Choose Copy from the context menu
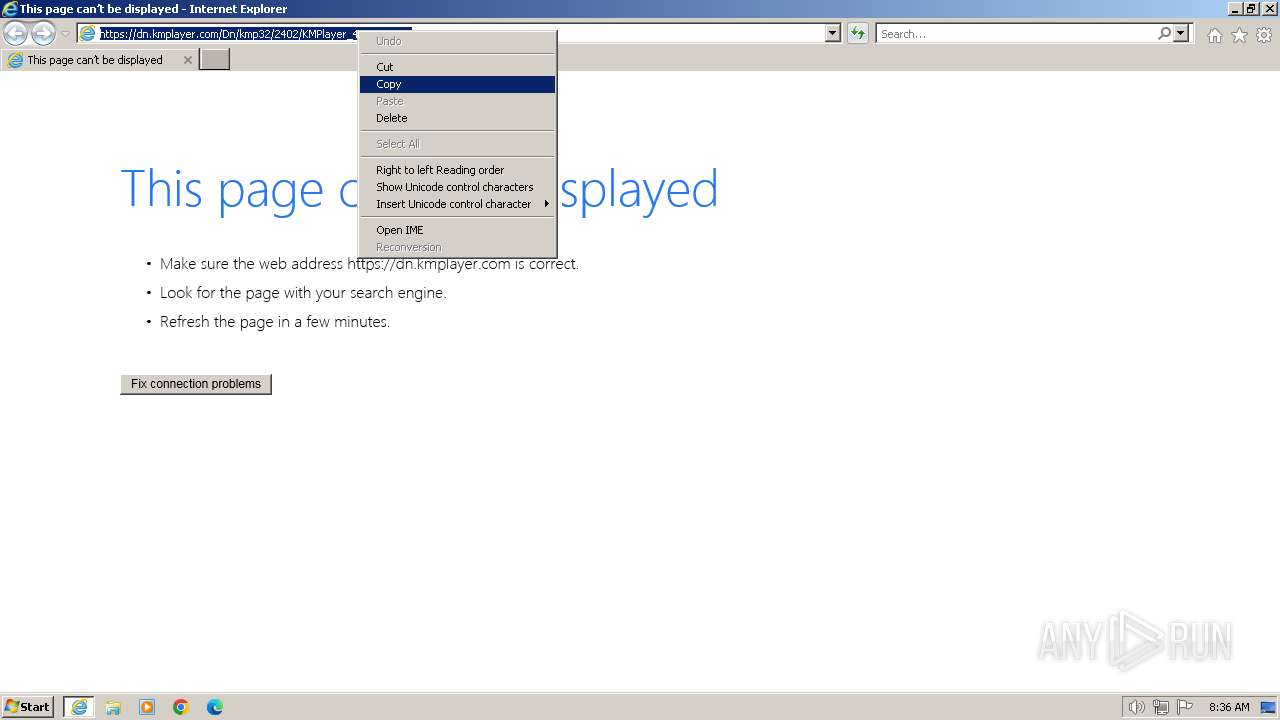 coord(457,84)
